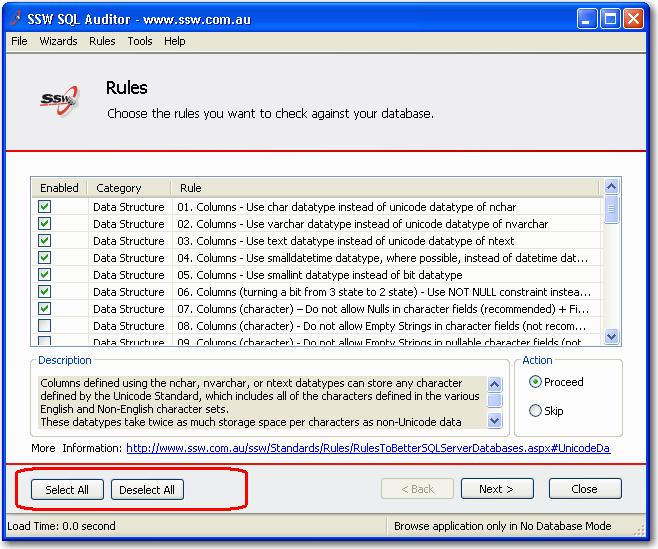Open the More Information ssw.com.au link
The image size is (658, 549).
(367, 448)
